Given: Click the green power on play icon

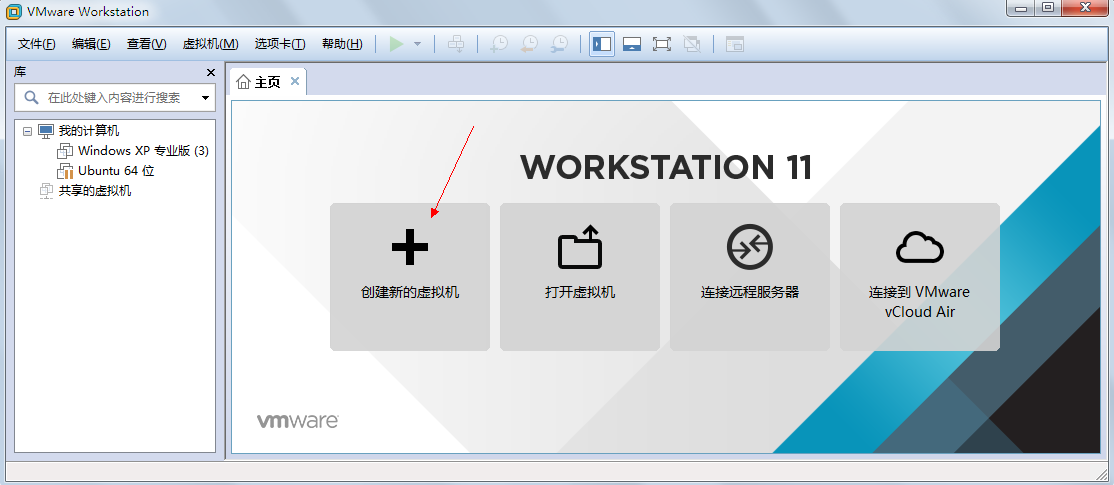Looking at the screenshot, I should point(396,44).
